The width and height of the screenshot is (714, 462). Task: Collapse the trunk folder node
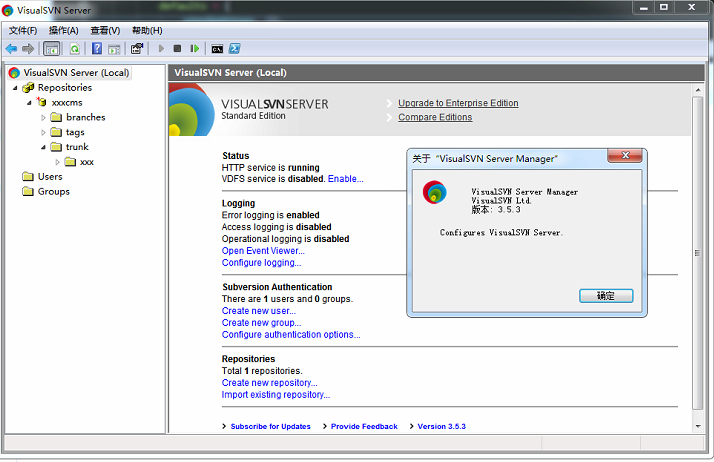[43, 147]
